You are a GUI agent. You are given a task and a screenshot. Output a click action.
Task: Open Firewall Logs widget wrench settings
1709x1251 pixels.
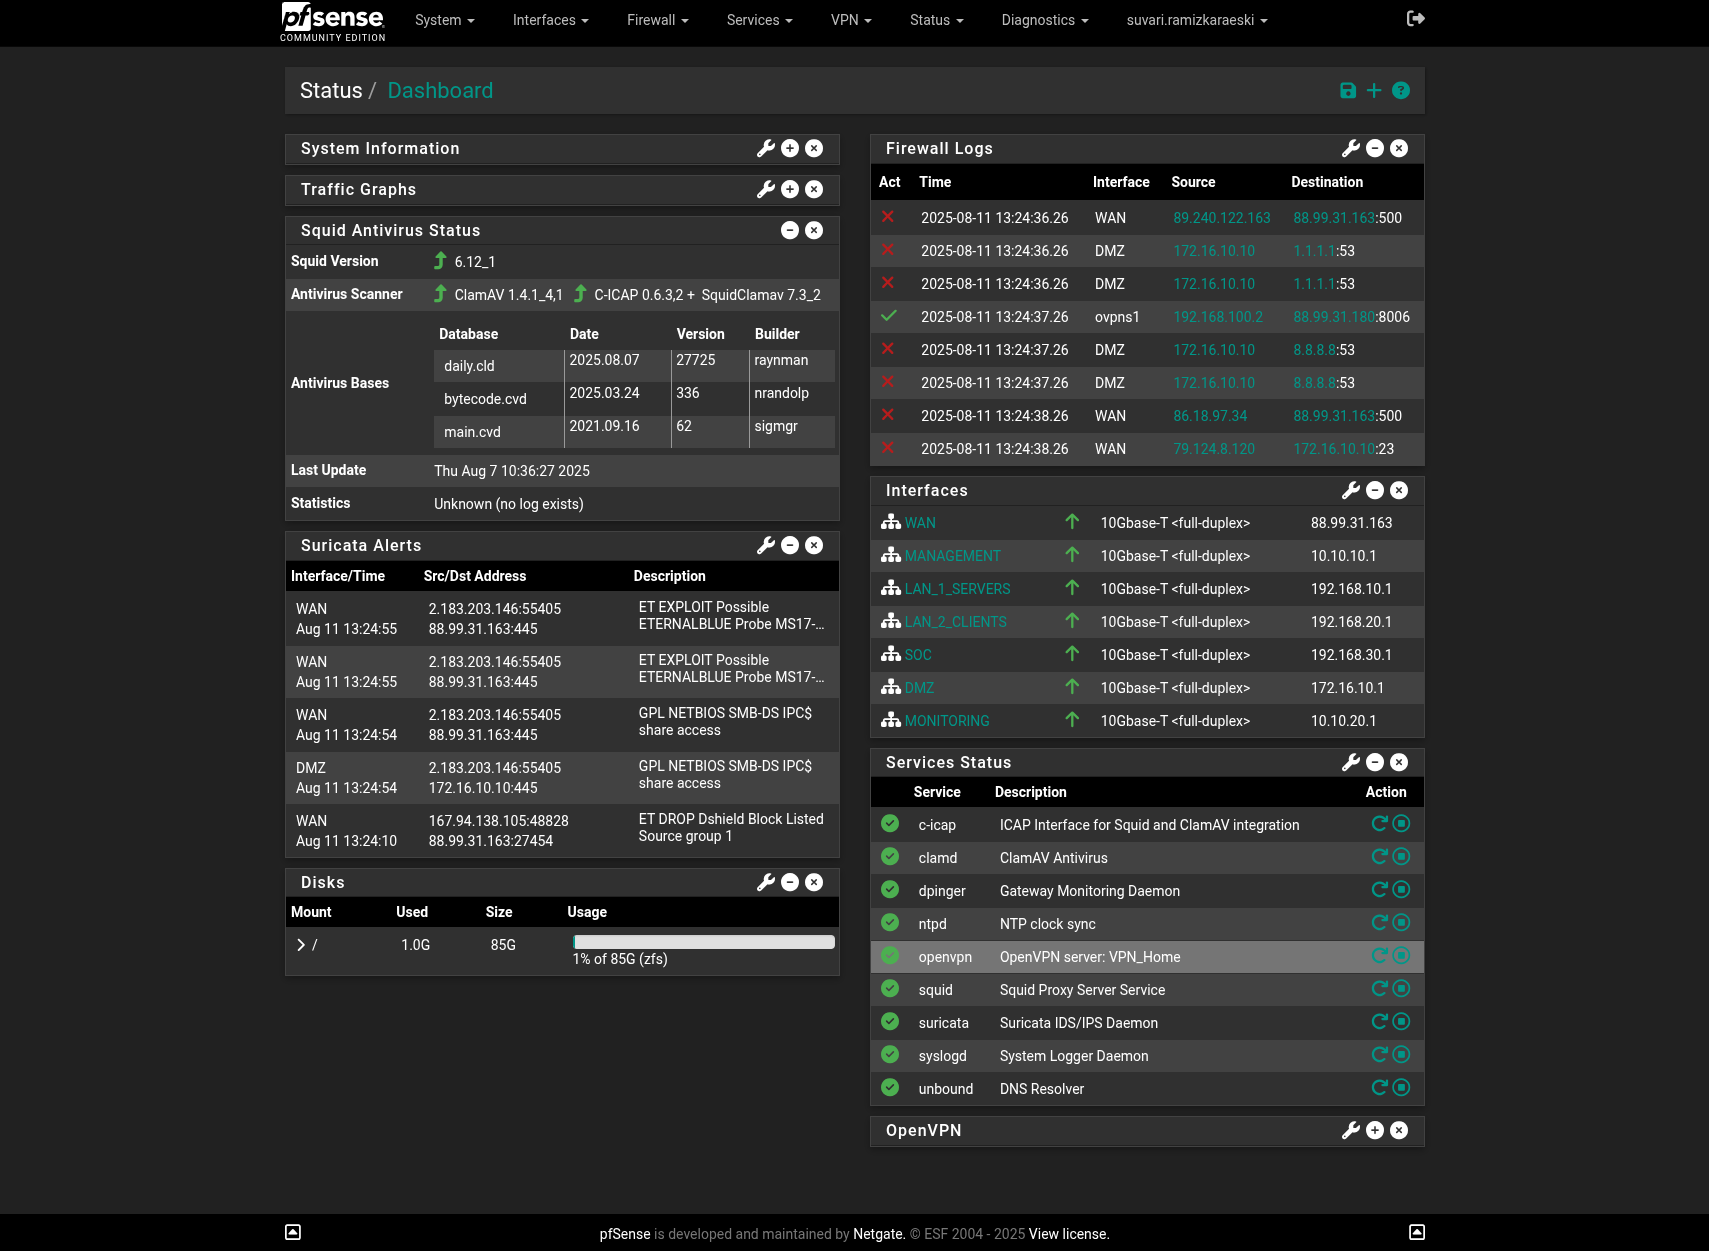[1350, 148]
